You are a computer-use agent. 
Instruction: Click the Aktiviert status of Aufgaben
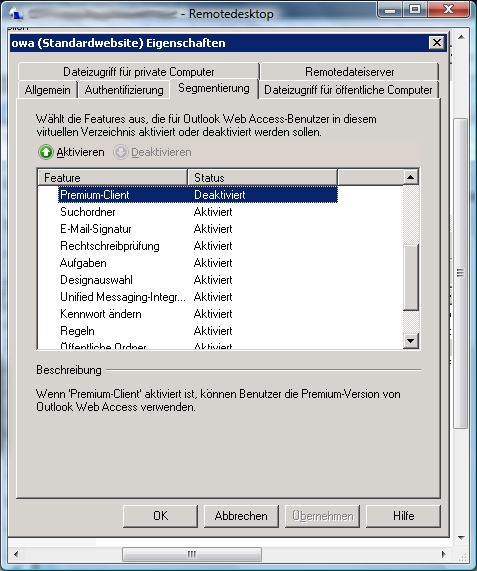tap(213, 263)
